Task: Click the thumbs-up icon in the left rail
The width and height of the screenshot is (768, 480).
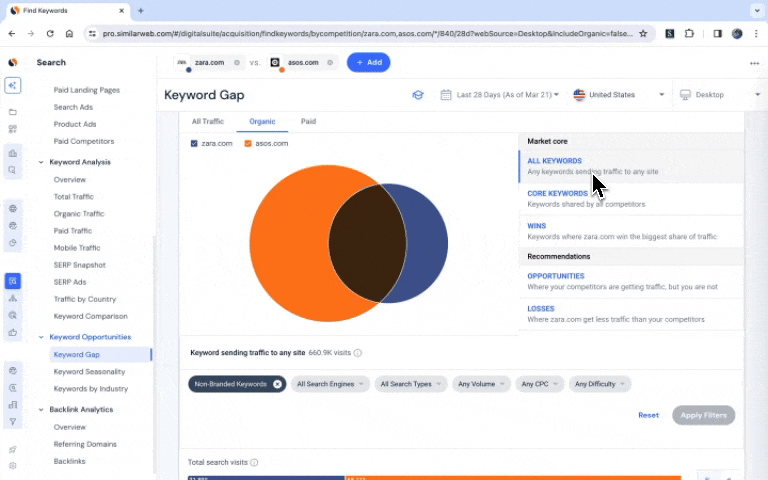Action: (13, 333)
